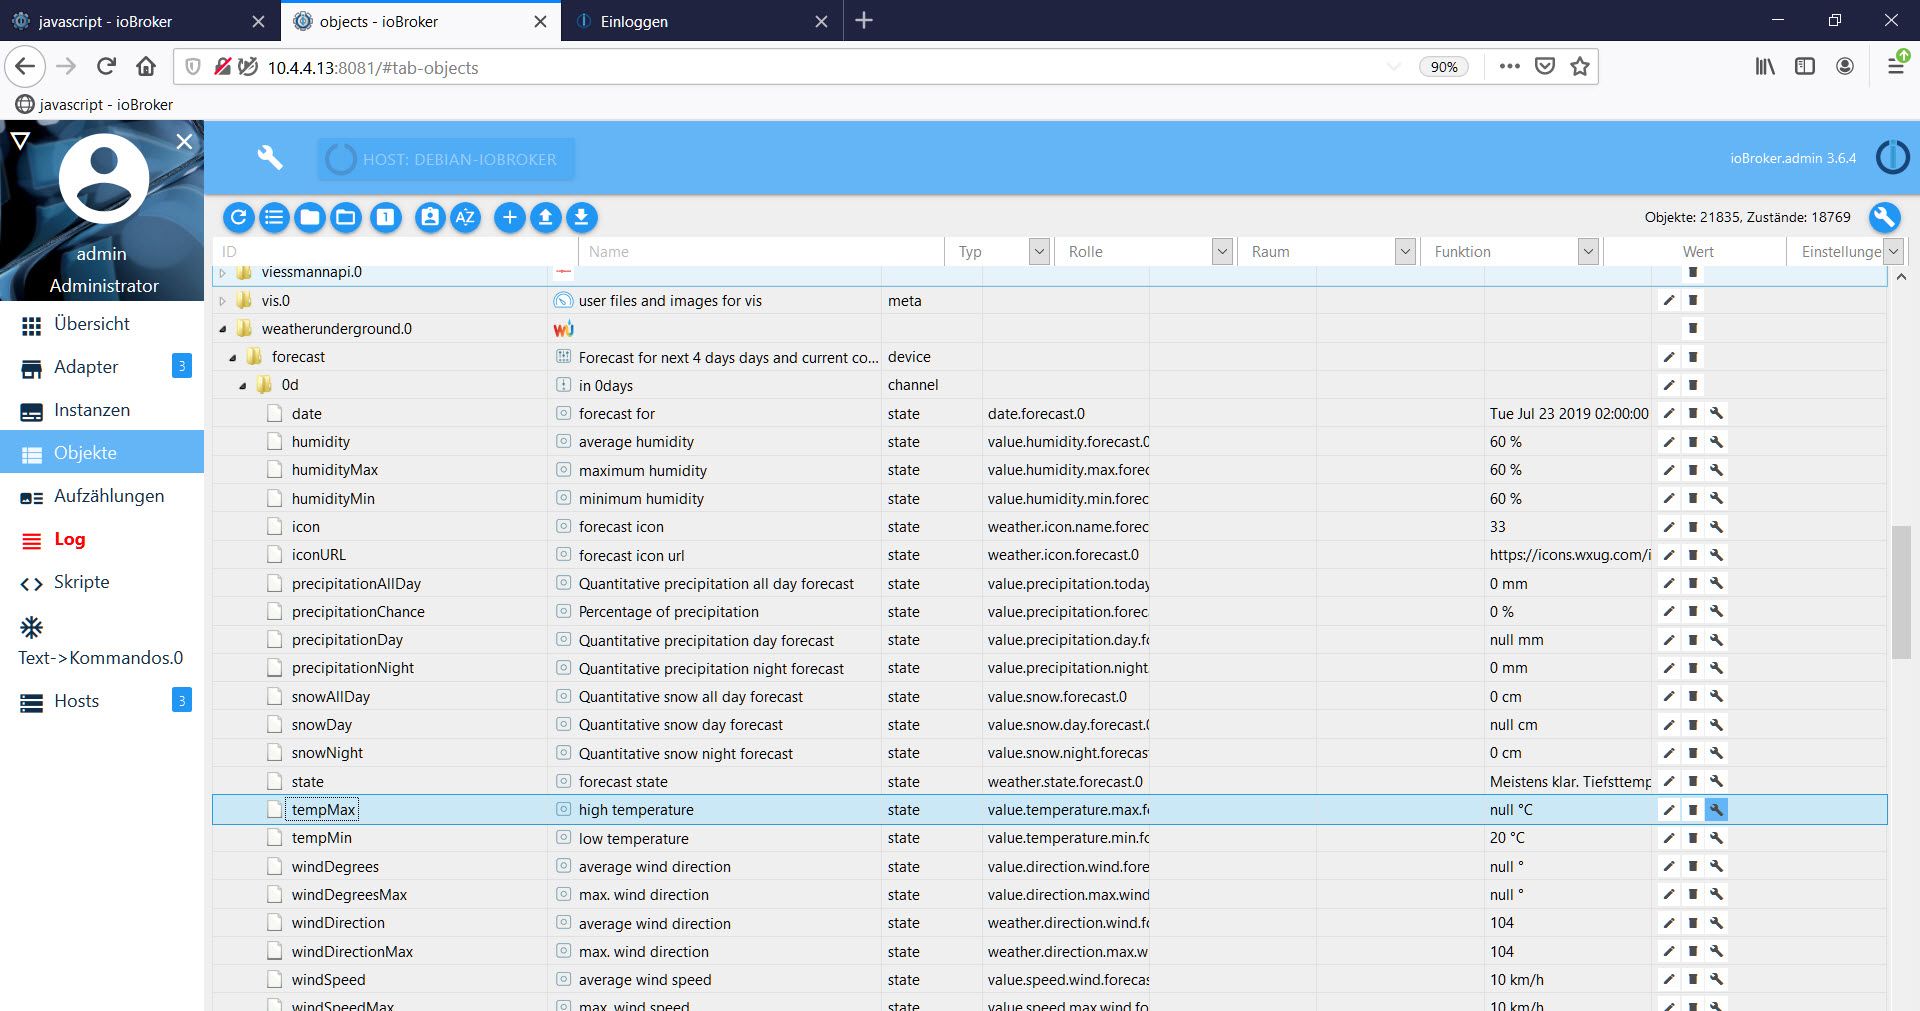The image size is (1920, 1011).
Task: Click the 'Tue Jul 23 2019' value cell
Action: coord(1568,413)
